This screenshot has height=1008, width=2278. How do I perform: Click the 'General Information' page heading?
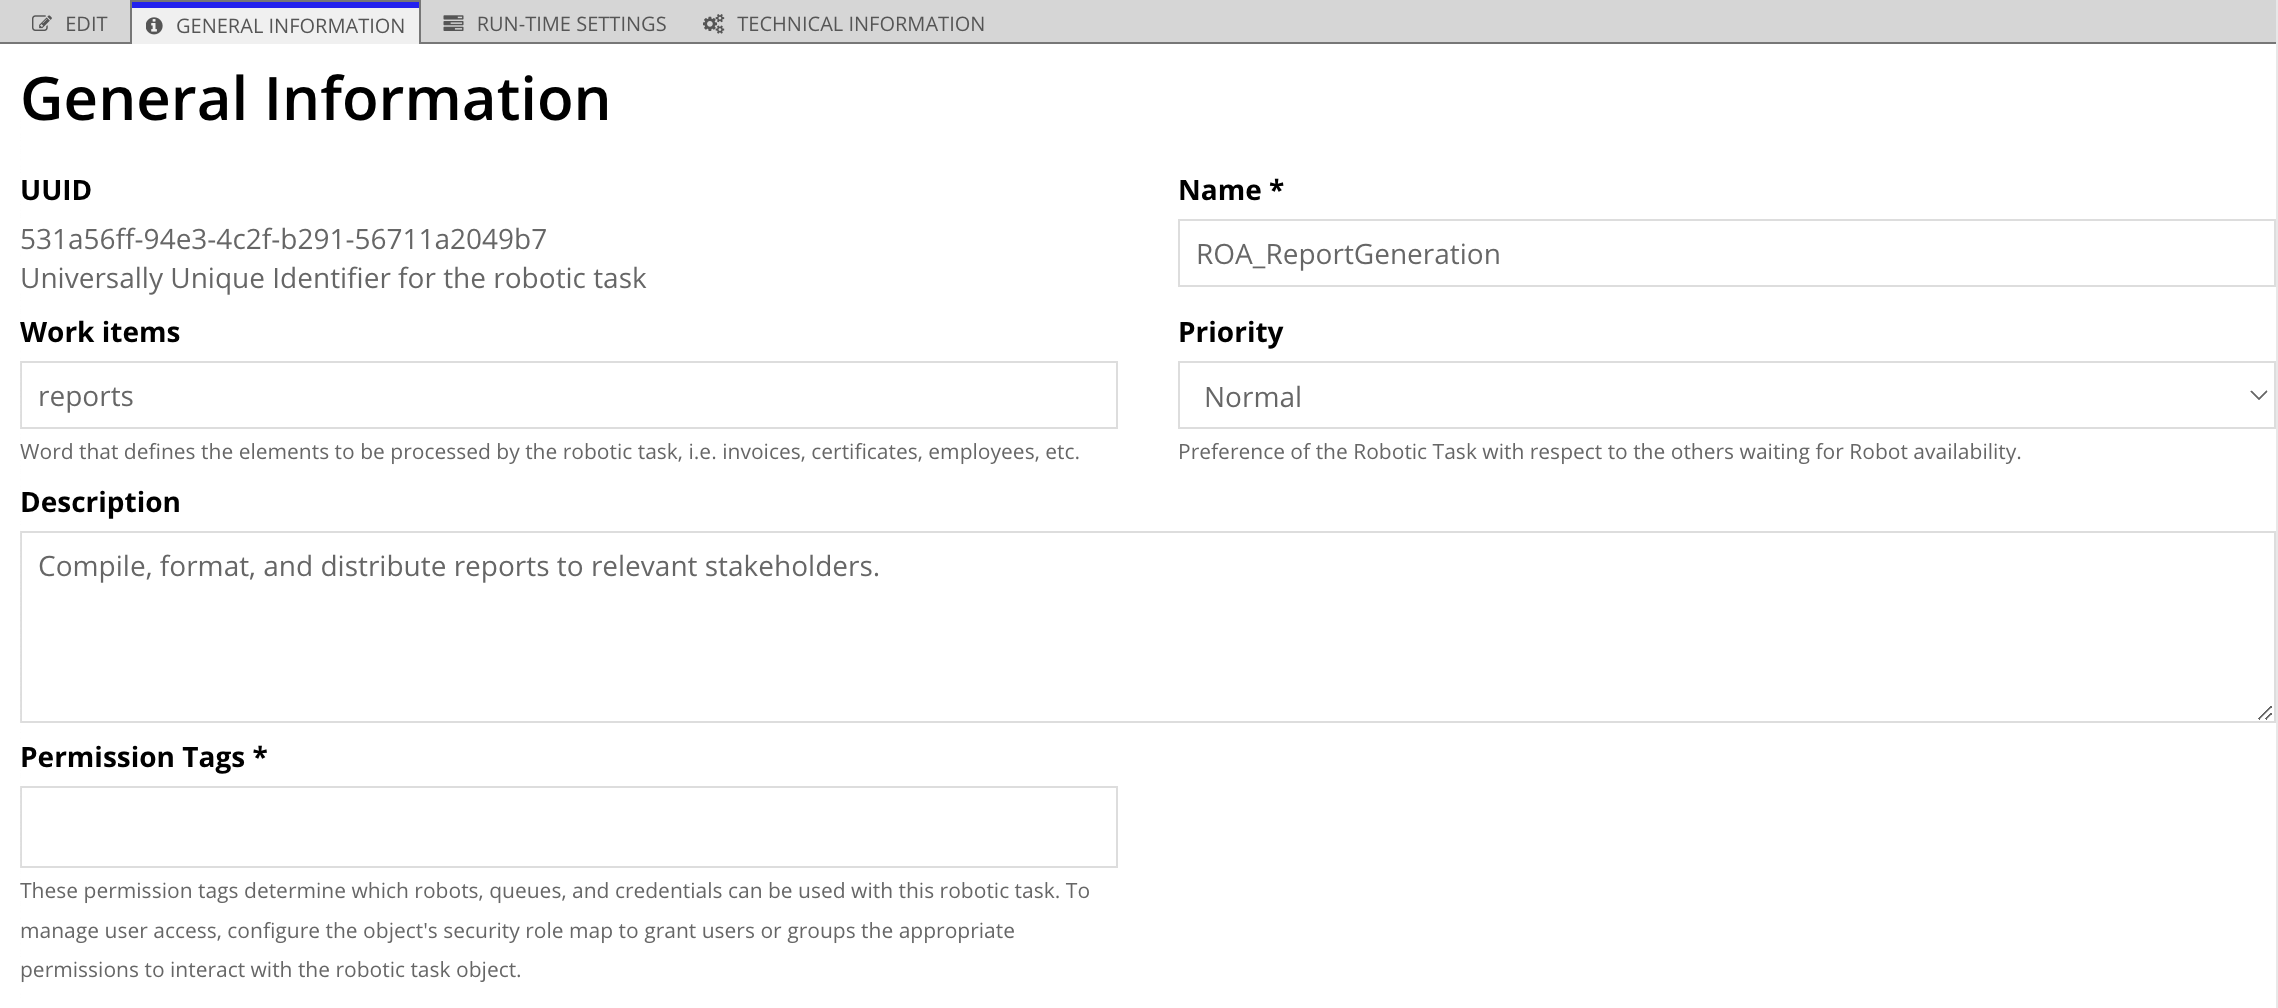(315, 99)
